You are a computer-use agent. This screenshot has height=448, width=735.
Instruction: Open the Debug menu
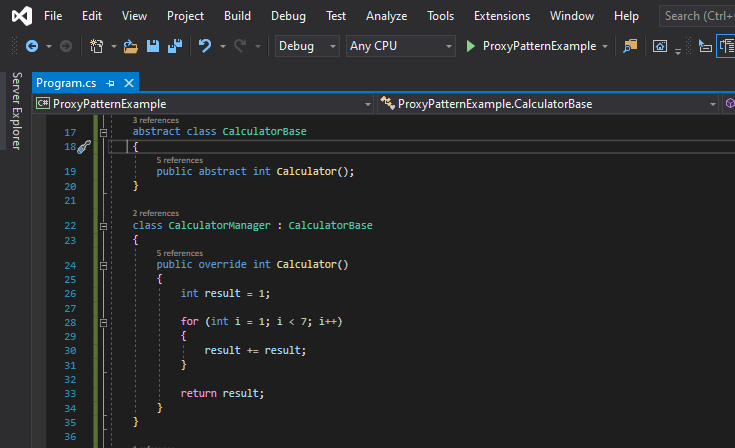288,16
